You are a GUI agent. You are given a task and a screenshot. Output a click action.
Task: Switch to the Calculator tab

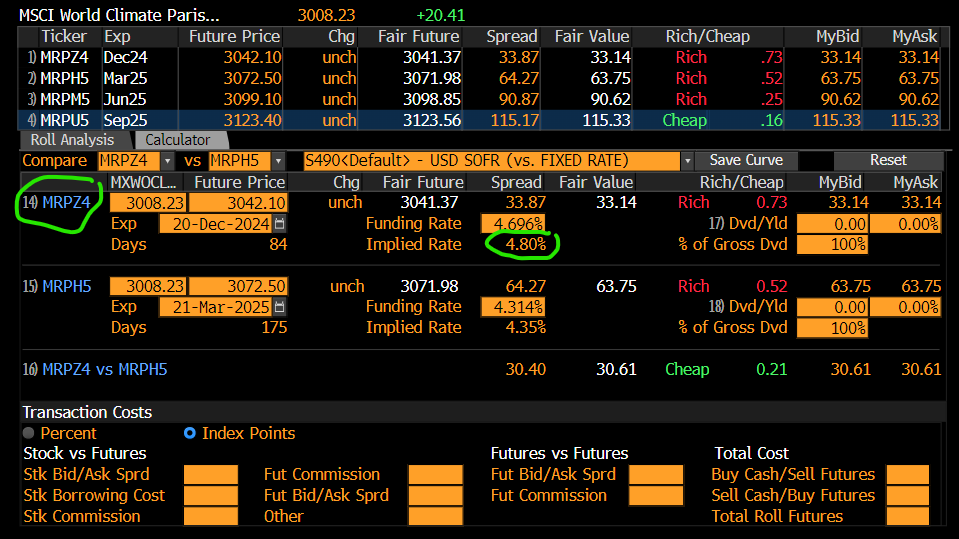tap(178, 140)
